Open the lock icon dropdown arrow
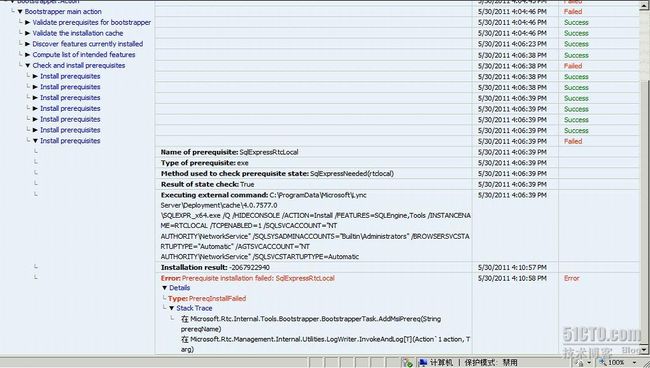Image resolution: width=650 pixels, height=368 pixels. [589, 363]
